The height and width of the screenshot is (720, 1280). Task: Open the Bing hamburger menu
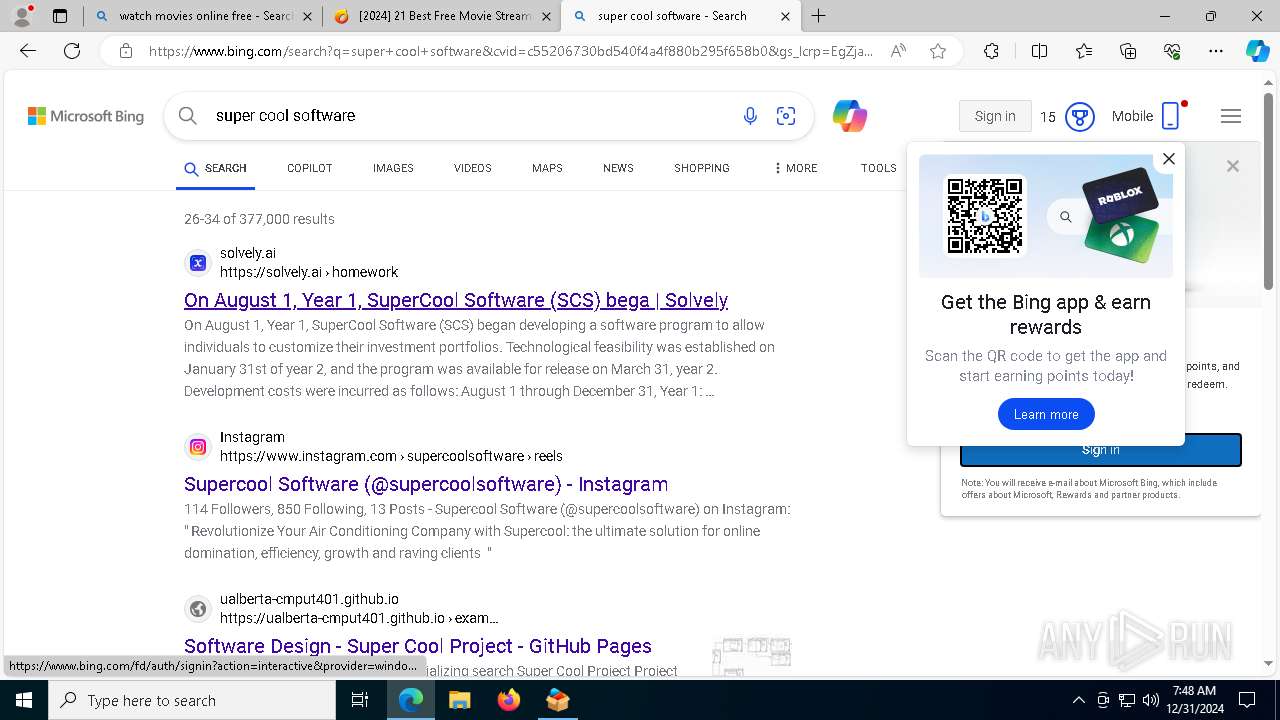coord(1231,116)
